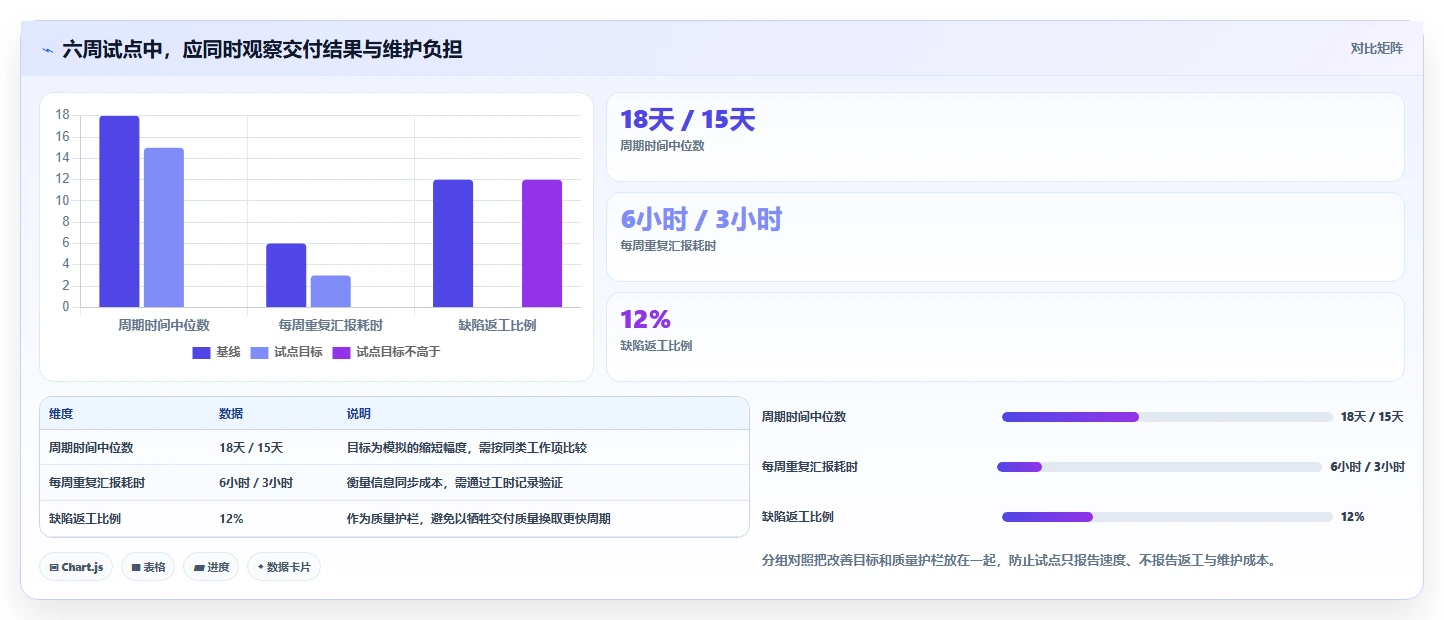Image resolution: width=1444 pixels, height=620 pixels.
Task: Click the 基线 bar for 周期时间中位数
Action: click(x=119, y=211)
